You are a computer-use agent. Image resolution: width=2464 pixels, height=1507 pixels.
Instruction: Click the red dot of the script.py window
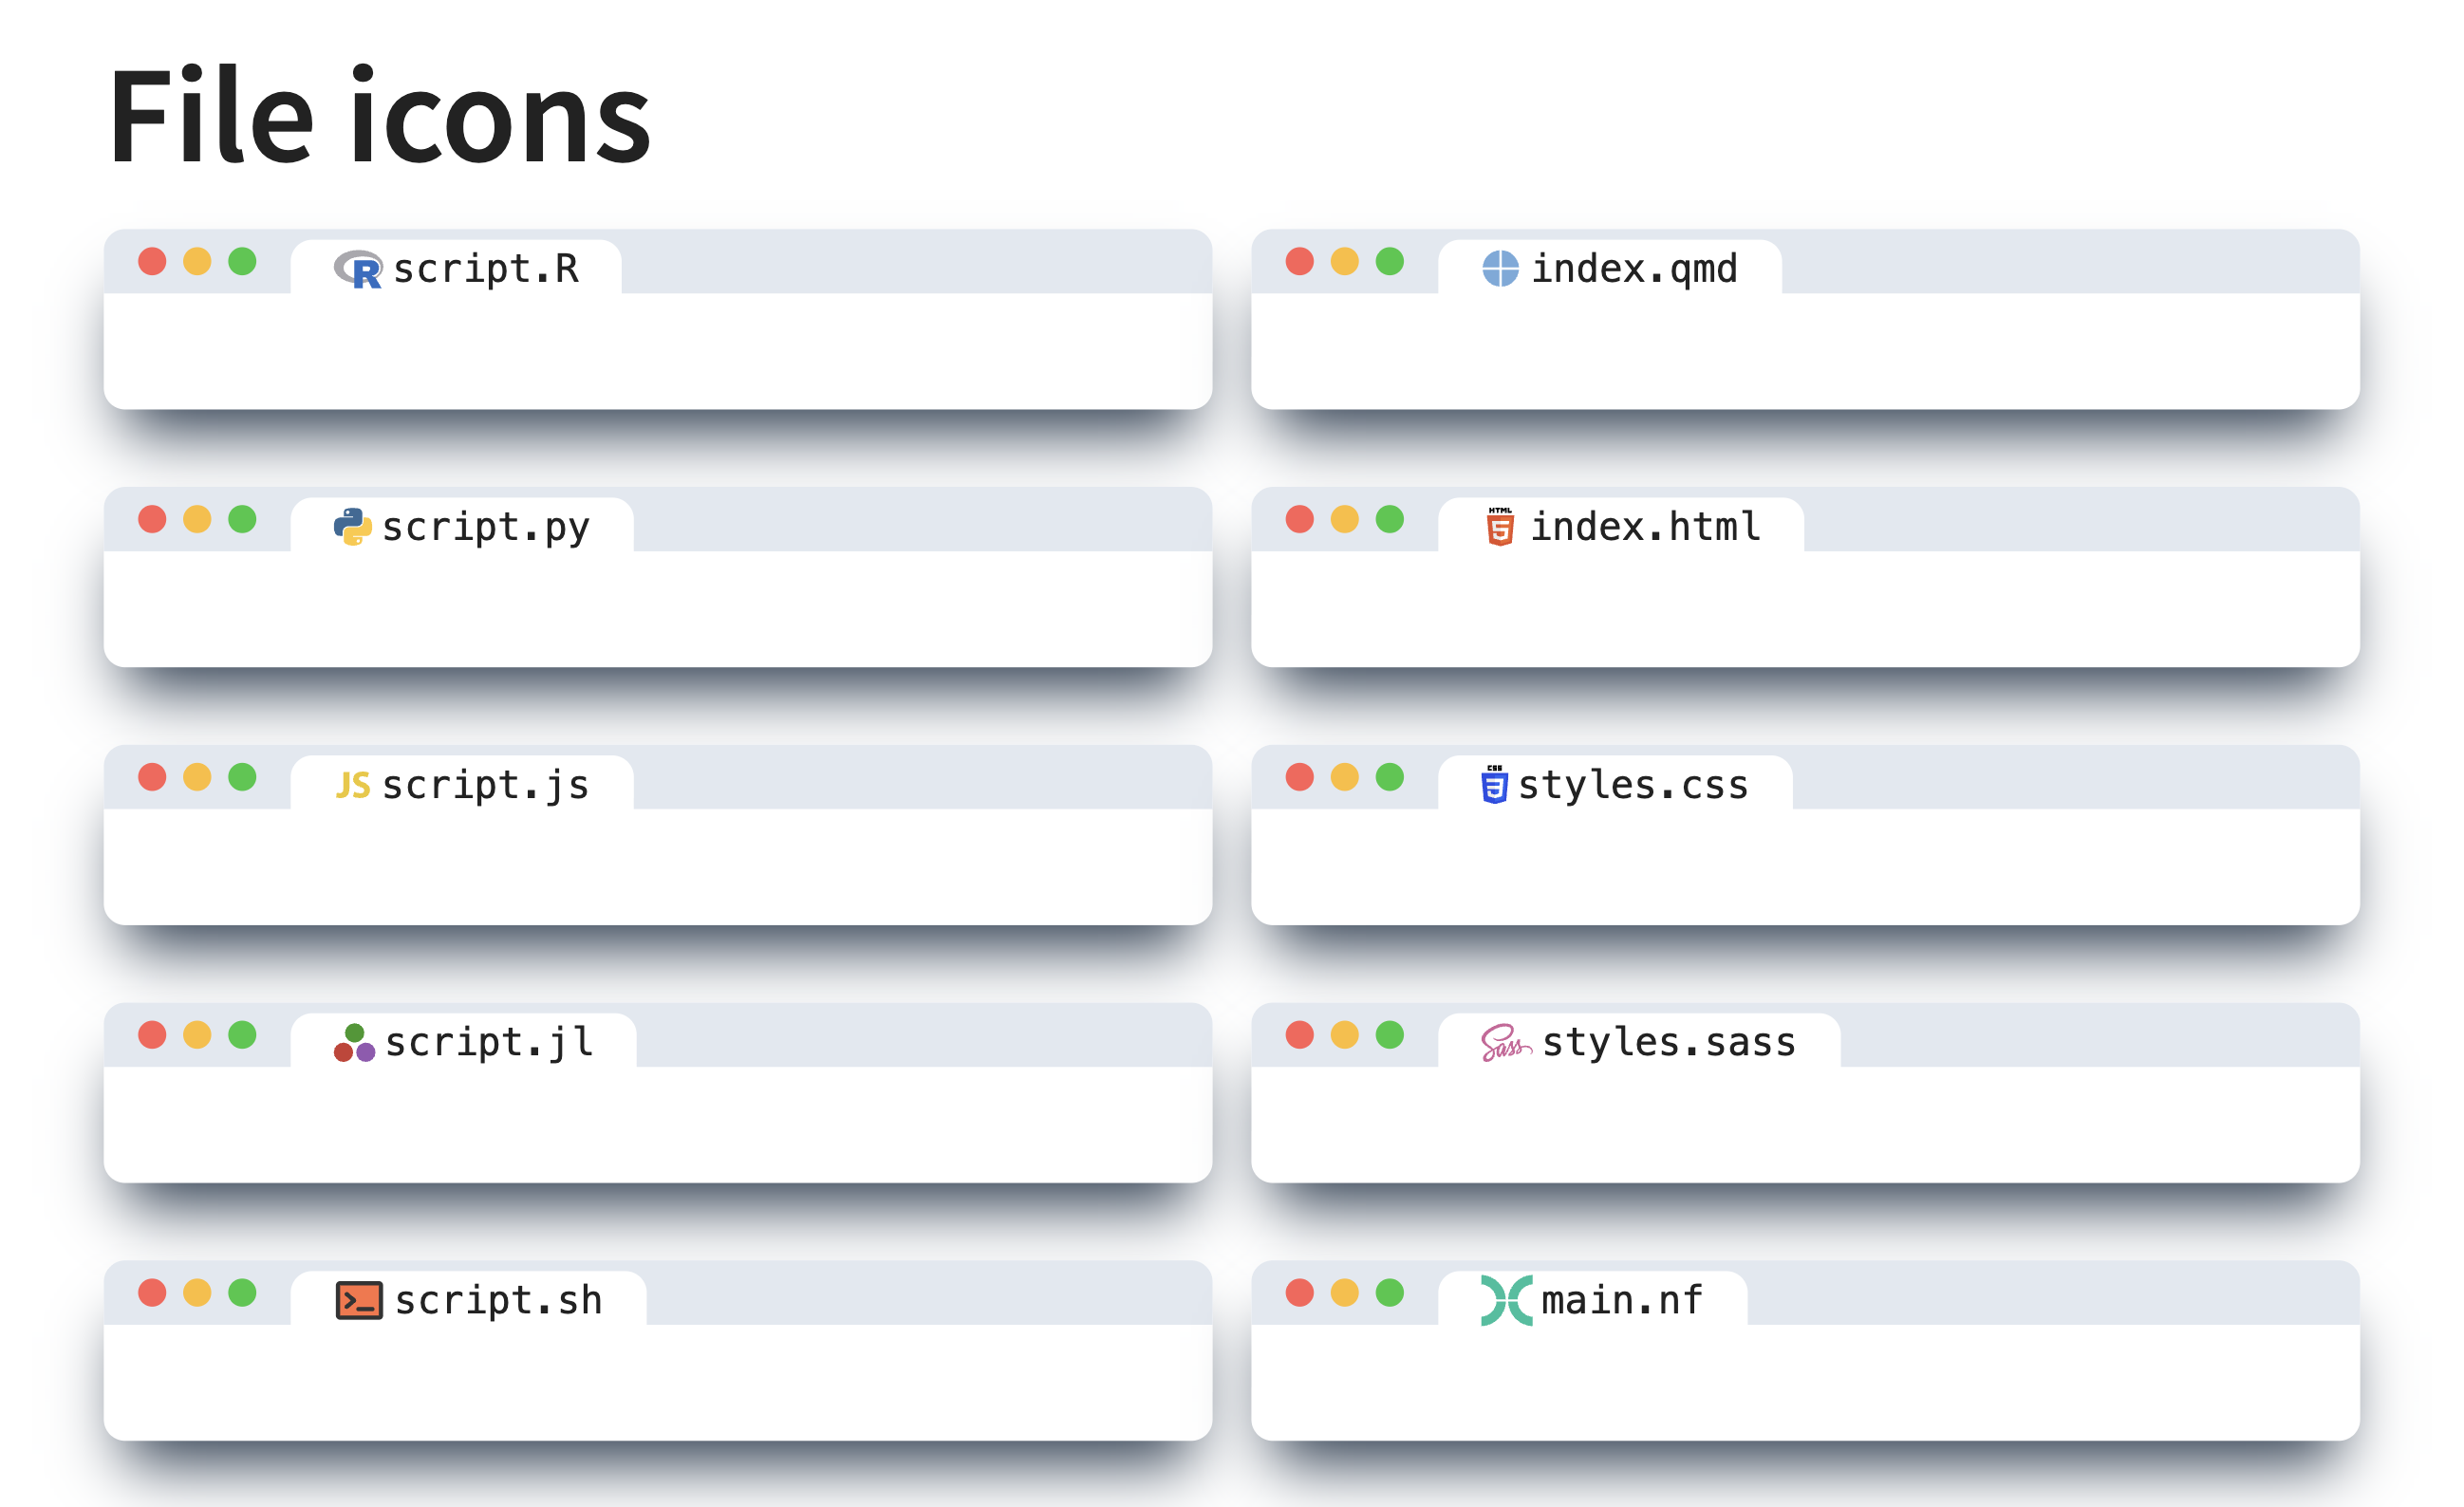tap(152, 519)
